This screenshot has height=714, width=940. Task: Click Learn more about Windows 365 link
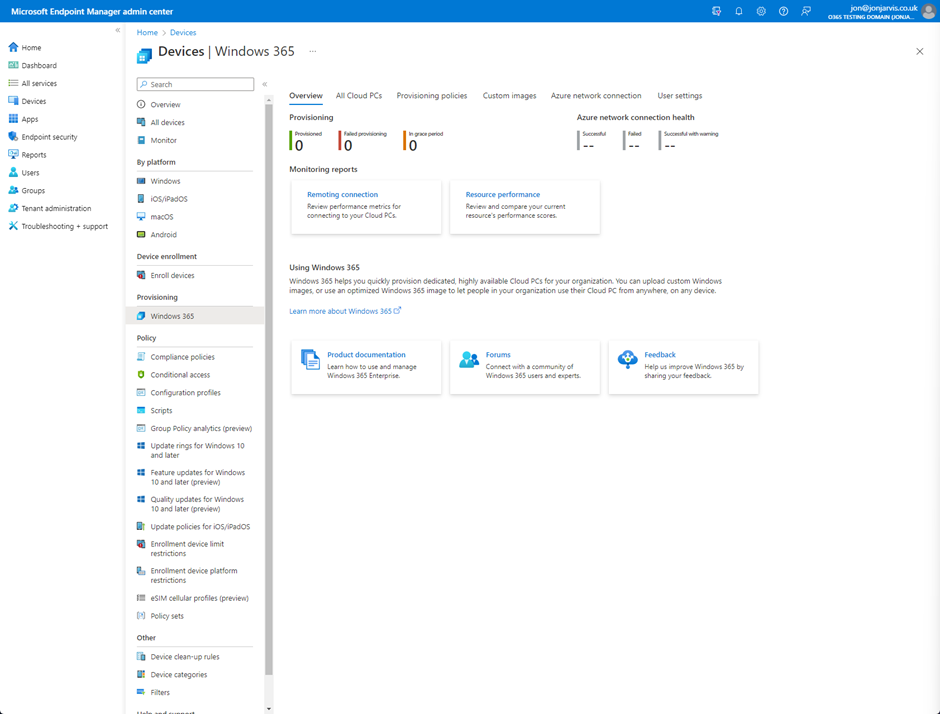tap(345, 311)
